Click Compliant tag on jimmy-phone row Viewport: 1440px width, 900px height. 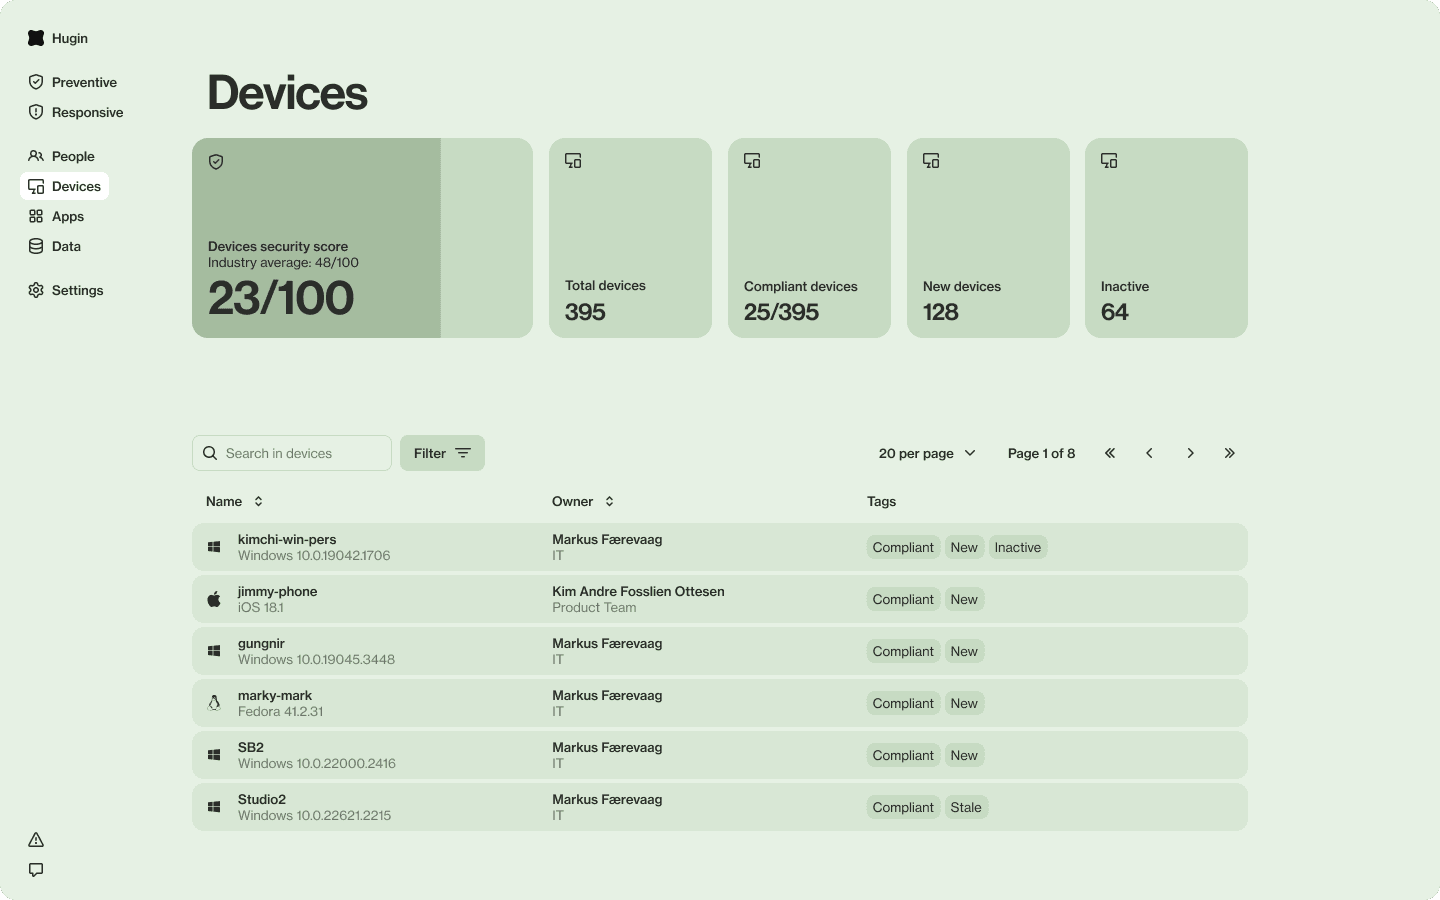point(903,599)
